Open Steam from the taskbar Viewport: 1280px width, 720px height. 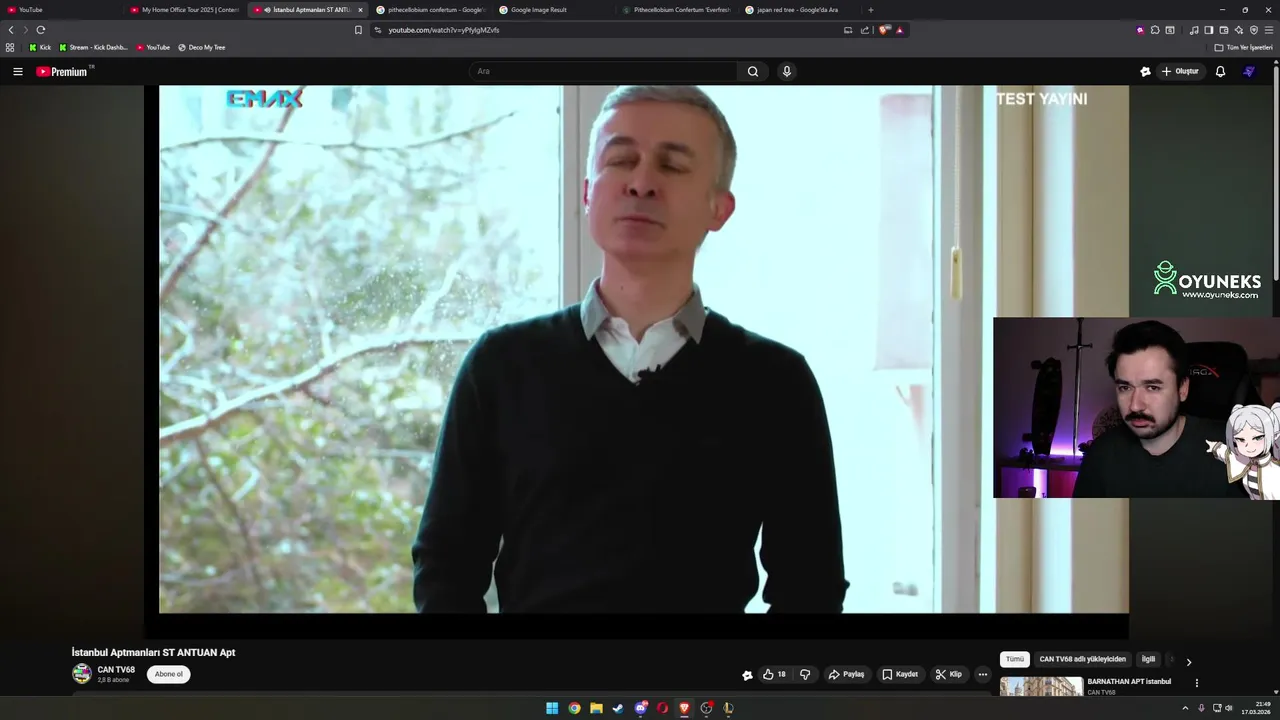click(x=618, y=708)
